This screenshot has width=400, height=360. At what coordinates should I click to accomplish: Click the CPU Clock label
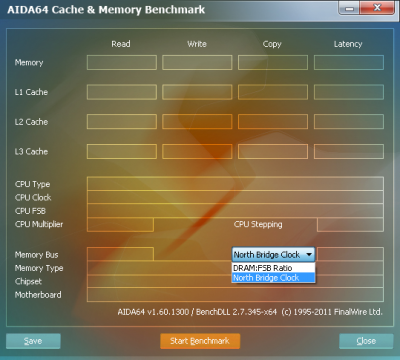click(33, 197)
